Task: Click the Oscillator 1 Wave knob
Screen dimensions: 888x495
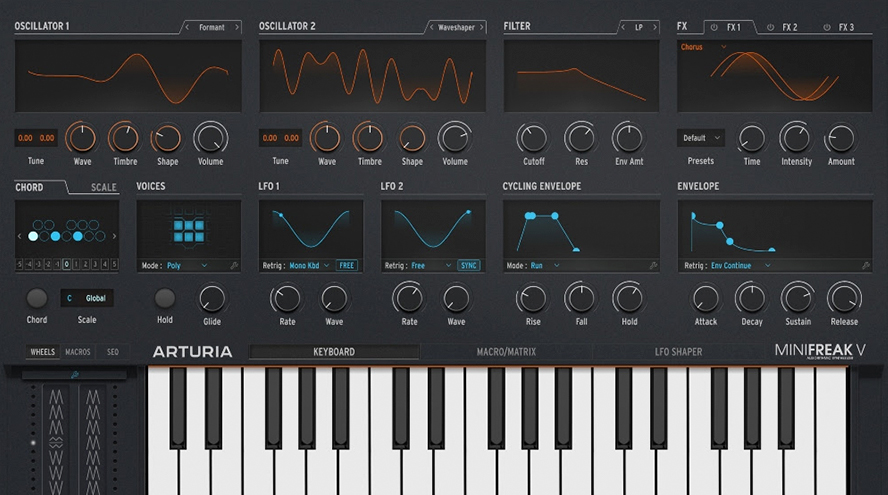Action: (x=82, y=138)
